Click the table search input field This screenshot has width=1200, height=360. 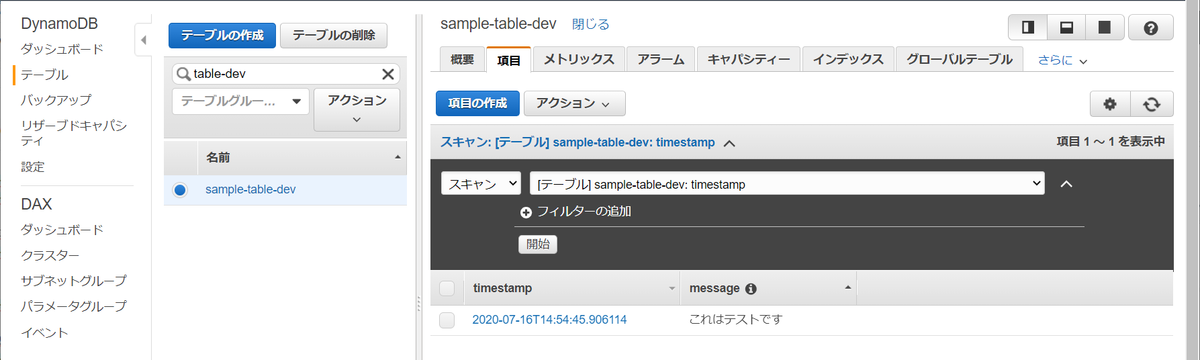click(286, 74)
